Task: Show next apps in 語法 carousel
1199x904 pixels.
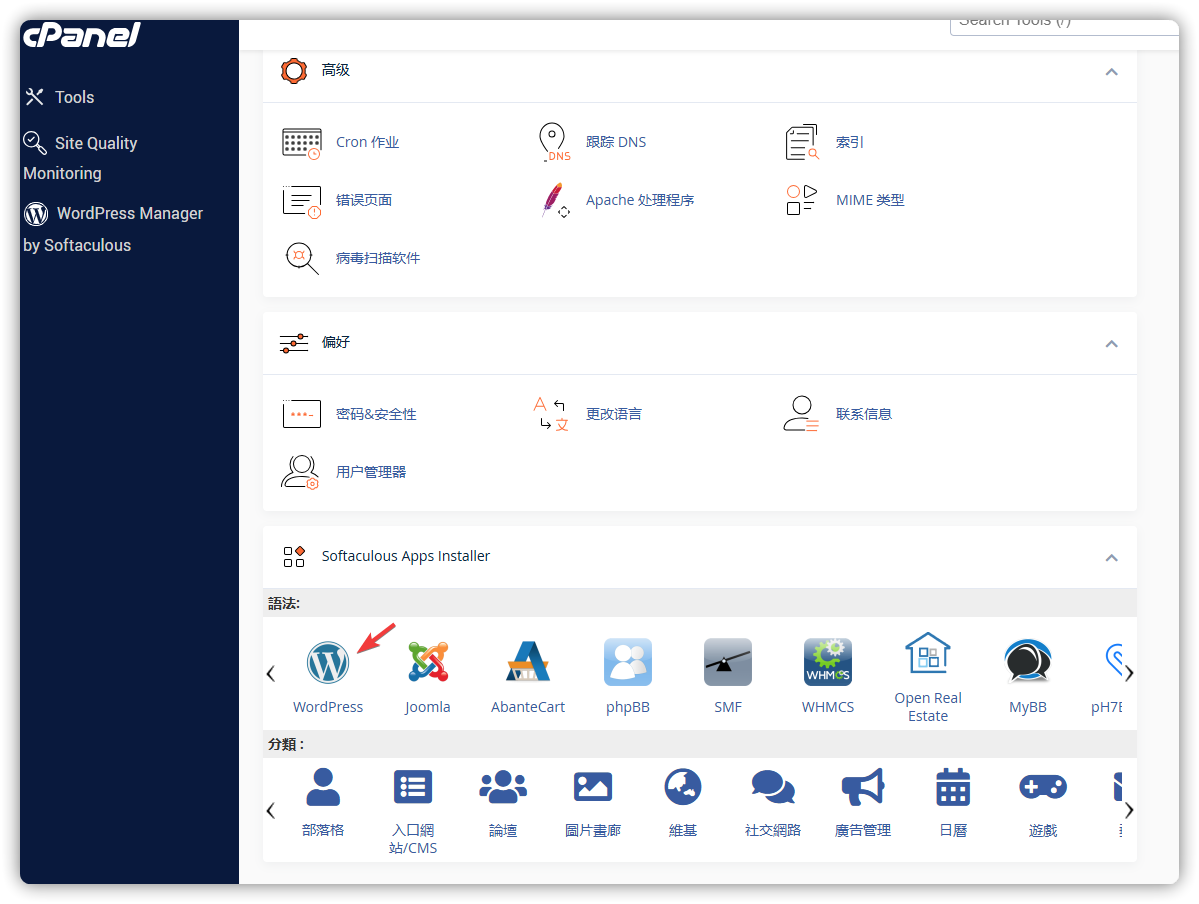Action: pyautogui.click(x=1129, y=674)
